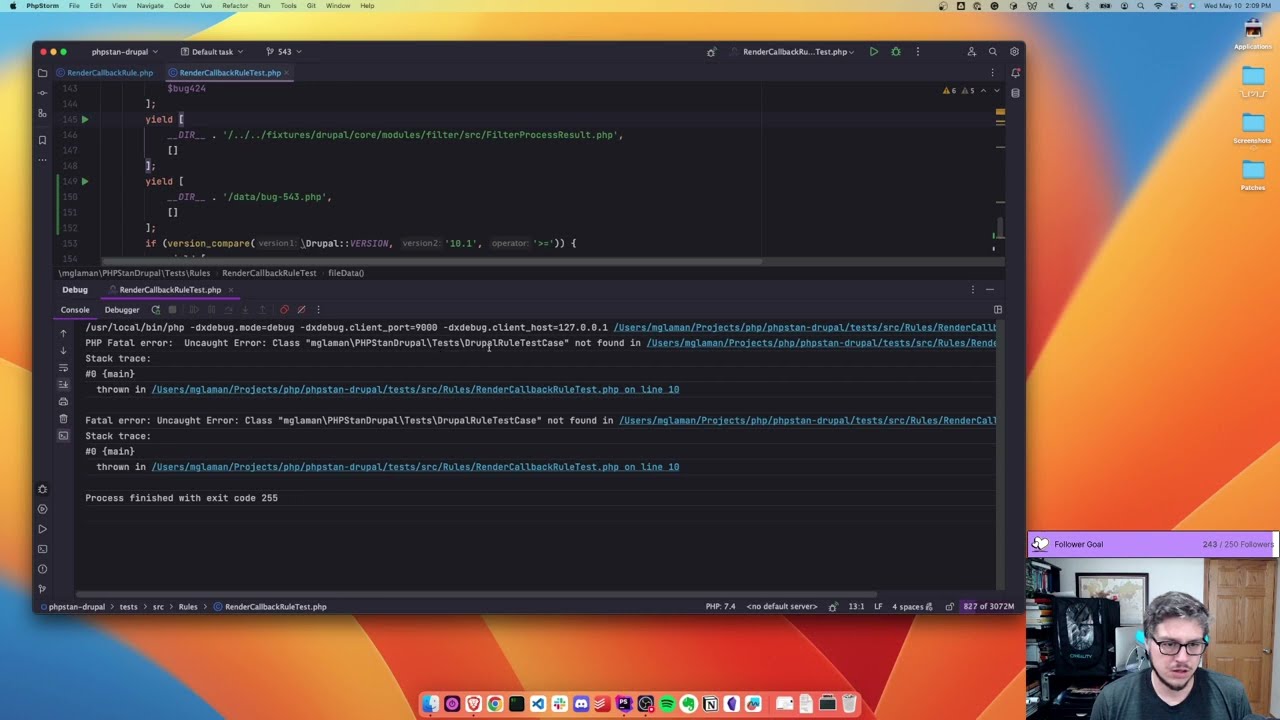The image size is (1280, 720).
Task: Open Notifications bell icon in right sidebar
Action: click(x=1015, y=73)
